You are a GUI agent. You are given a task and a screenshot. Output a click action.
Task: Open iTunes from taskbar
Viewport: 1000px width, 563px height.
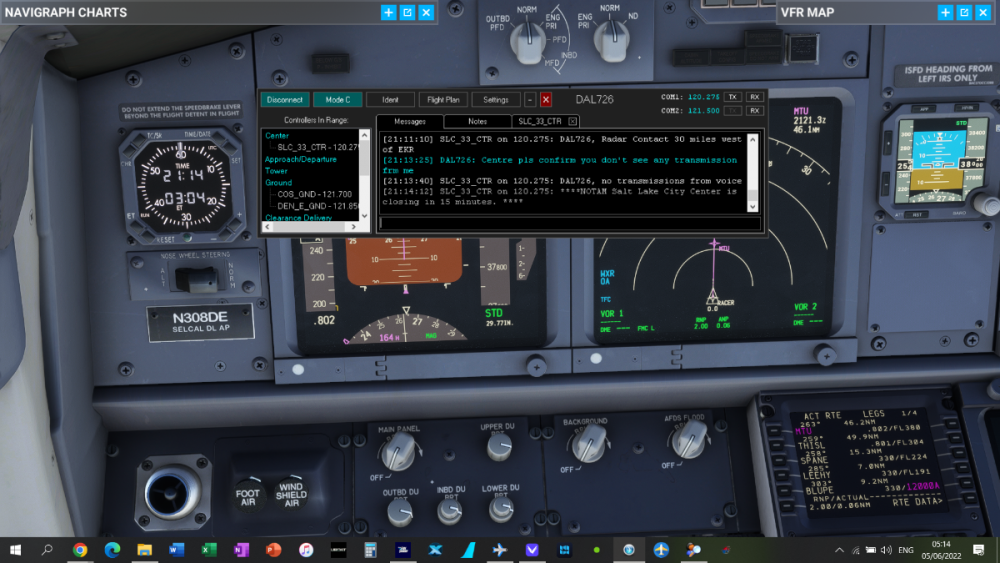point(305,550)
